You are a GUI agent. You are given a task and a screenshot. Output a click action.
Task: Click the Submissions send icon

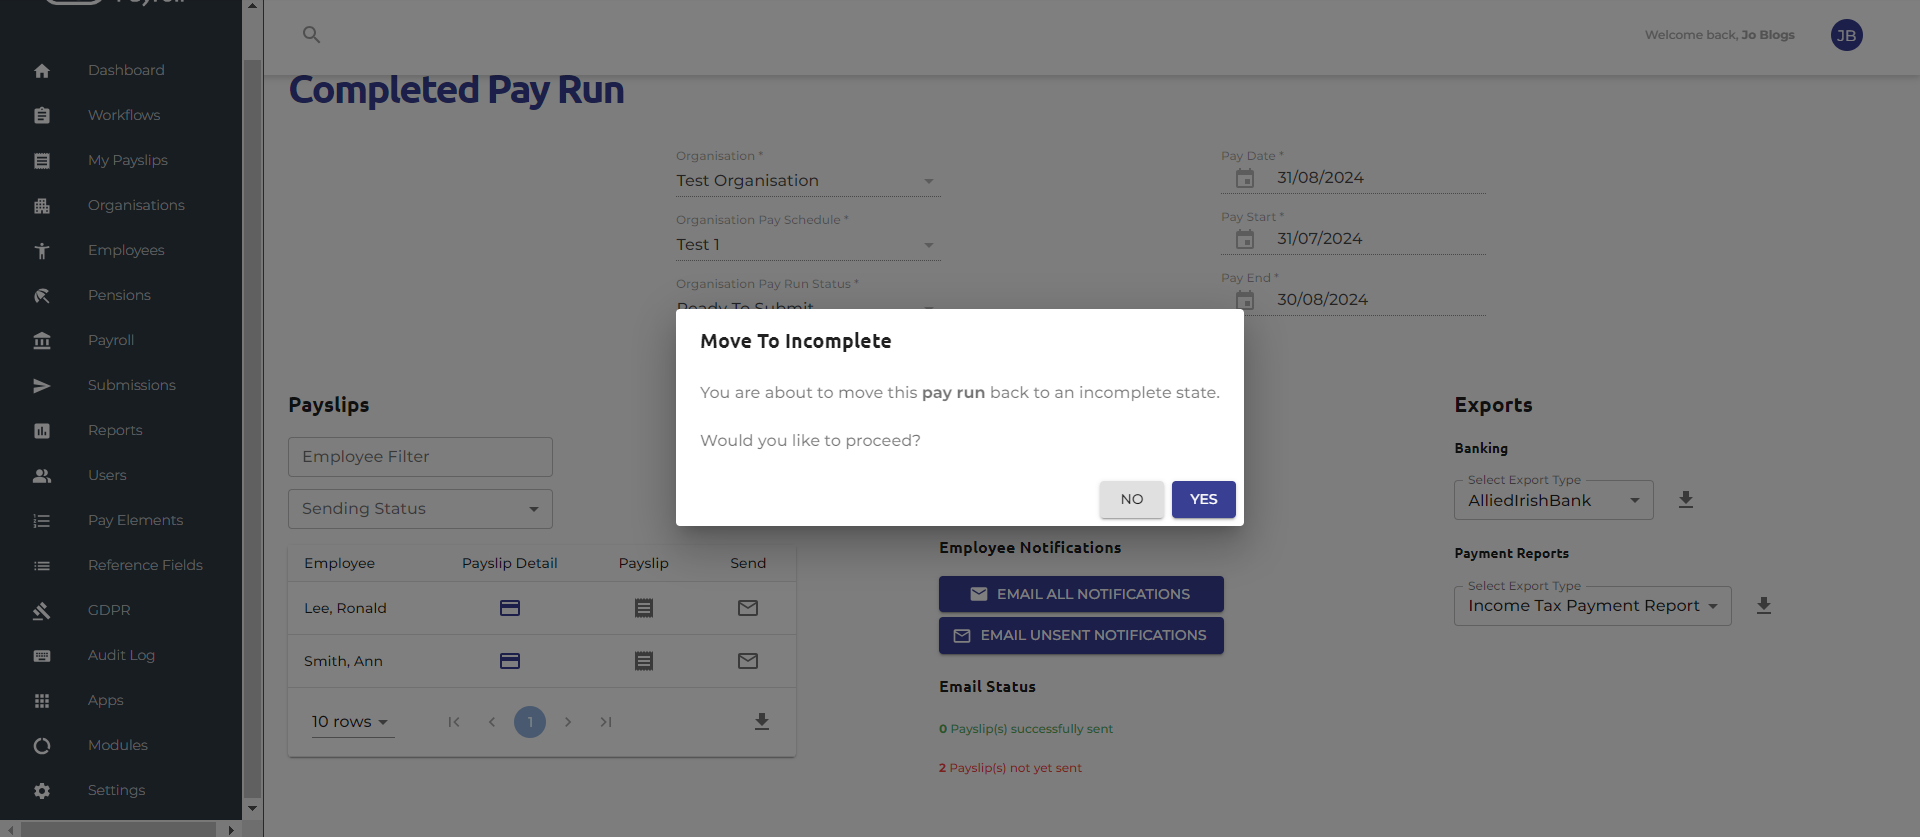(x=42, y=386)
